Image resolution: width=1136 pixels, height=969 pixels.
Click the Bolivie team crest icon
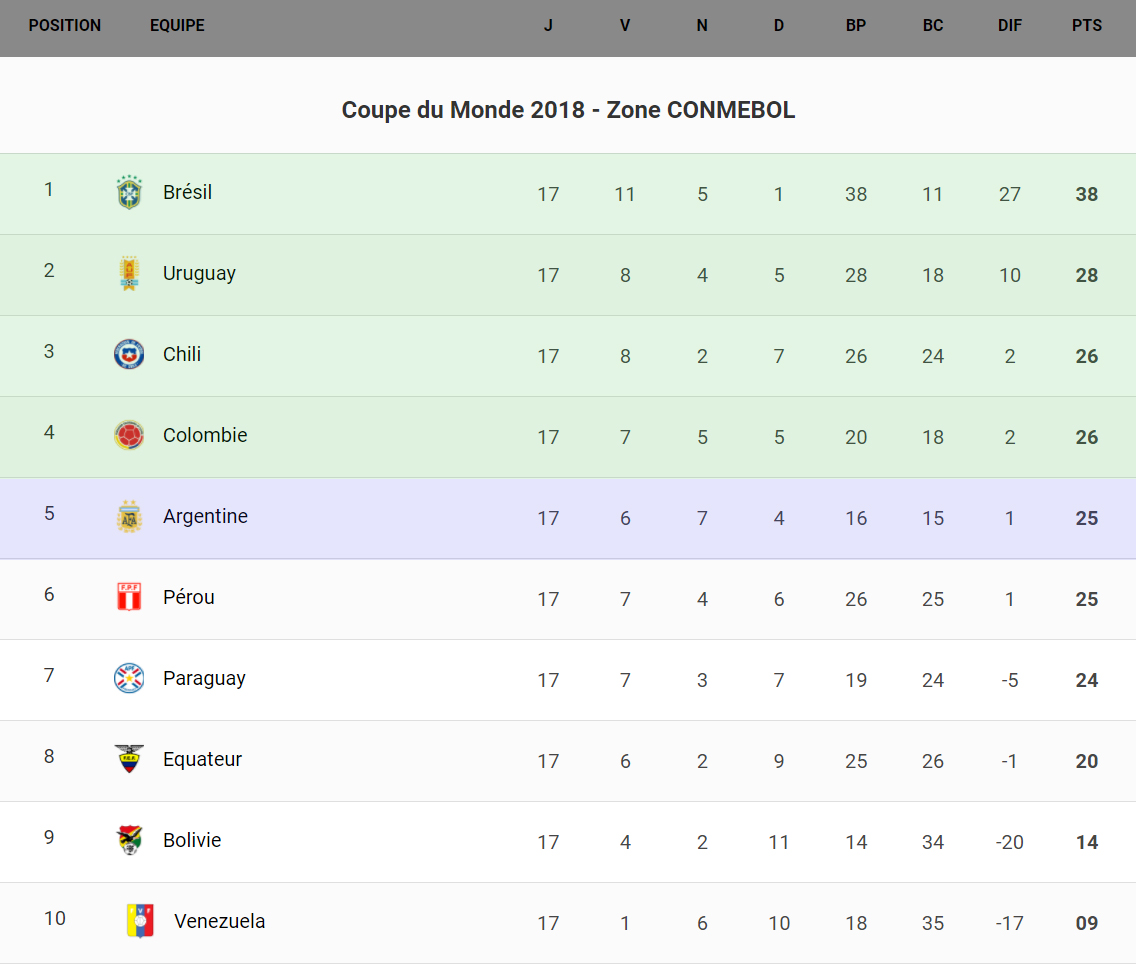pyautogui.click(x=129, y=840)
